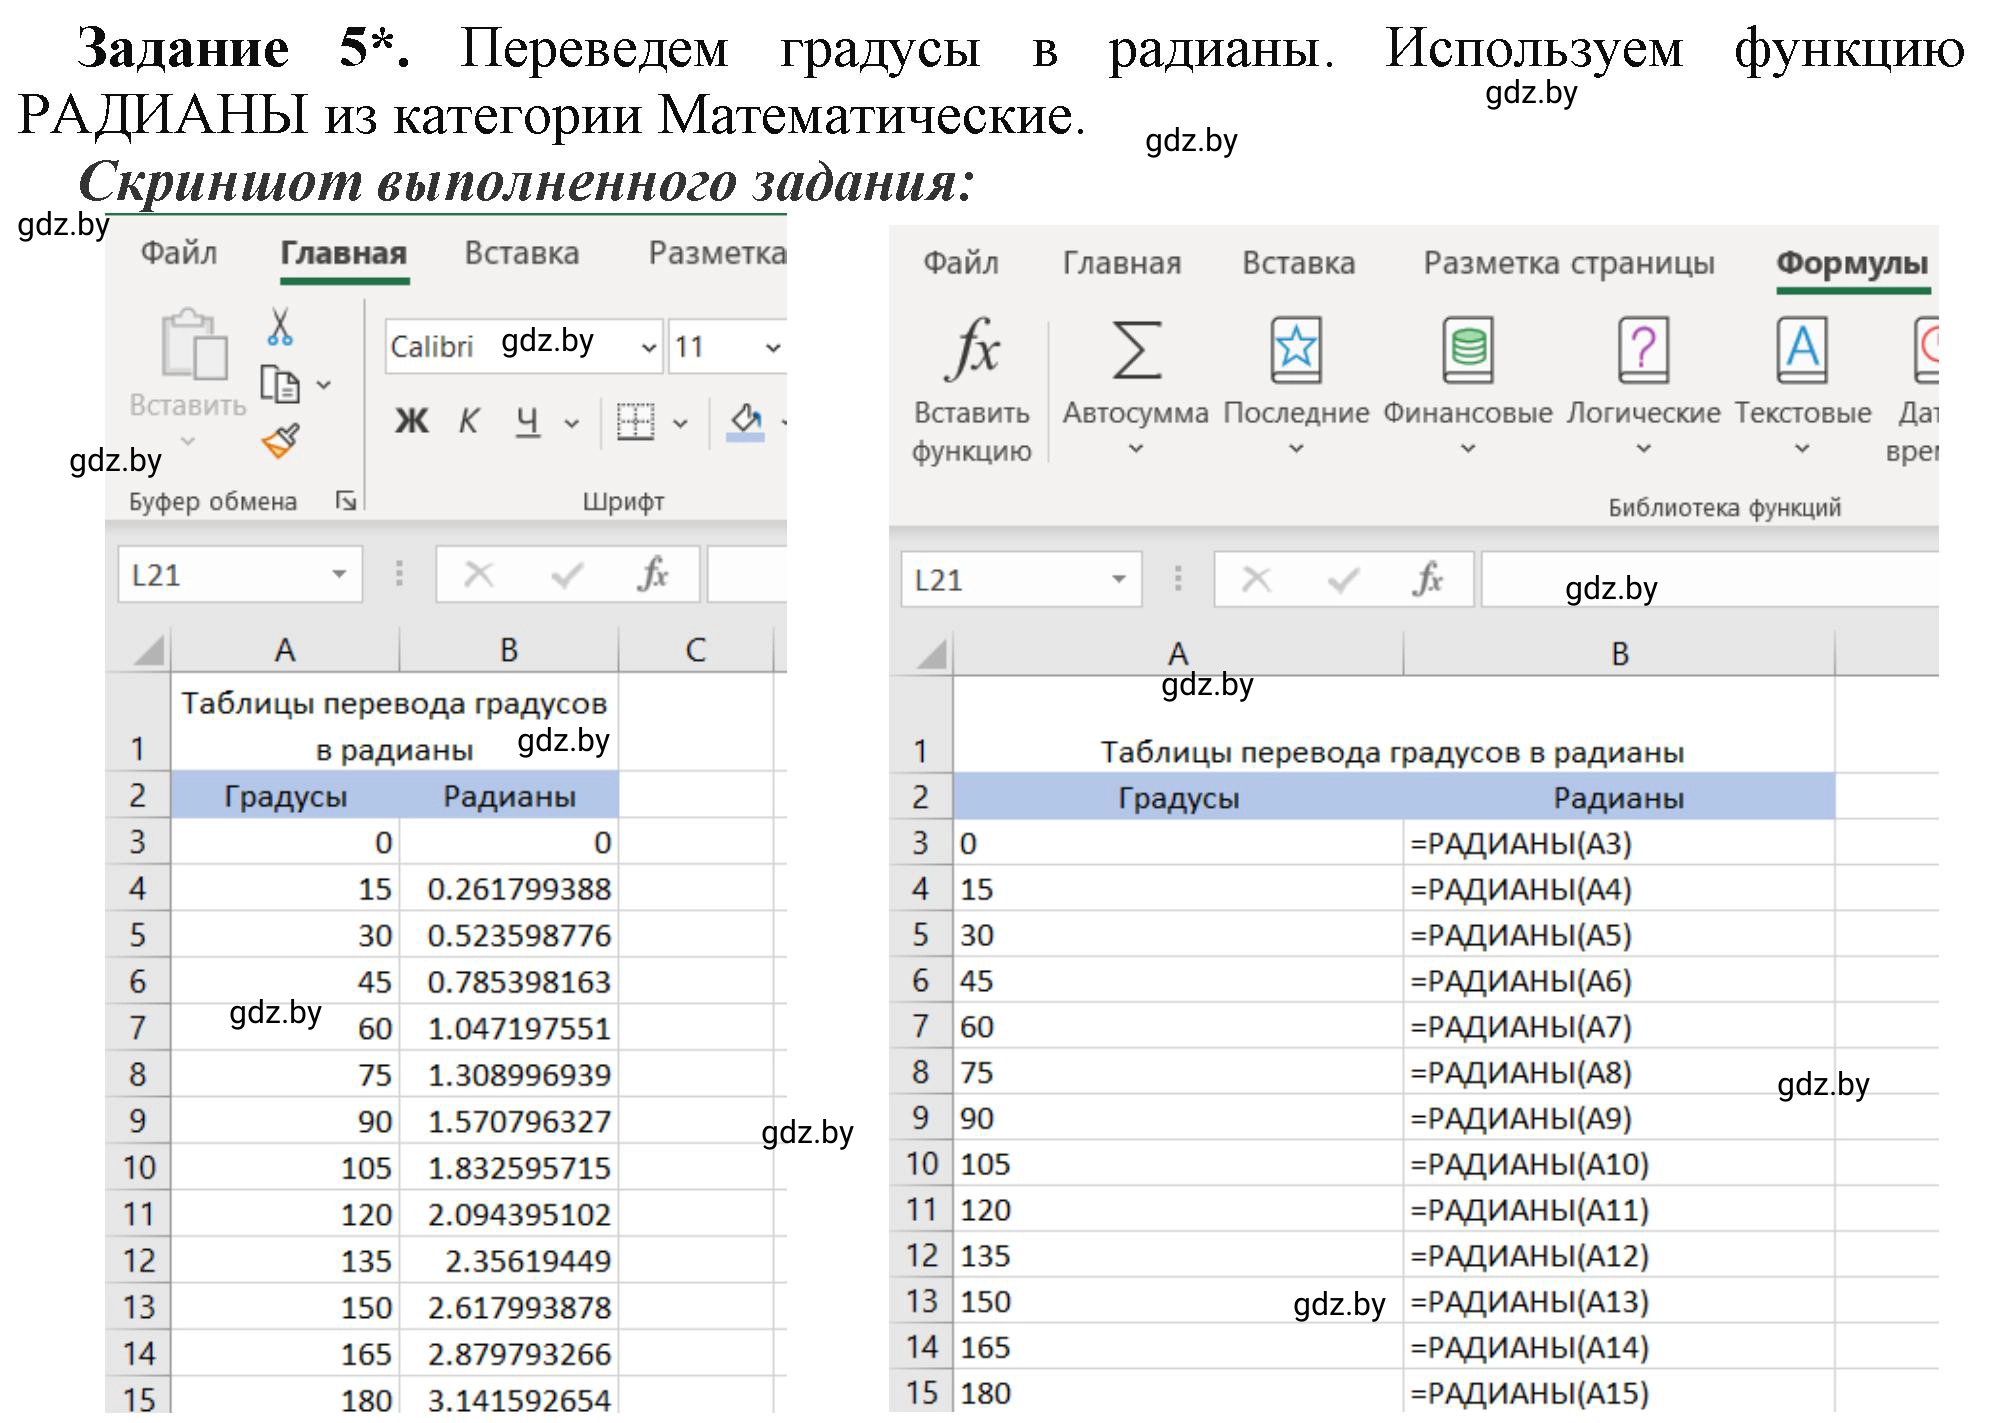Toggle underline Ч formatting
Screen dimensions: 1994x1423
[x=528, y=422]
